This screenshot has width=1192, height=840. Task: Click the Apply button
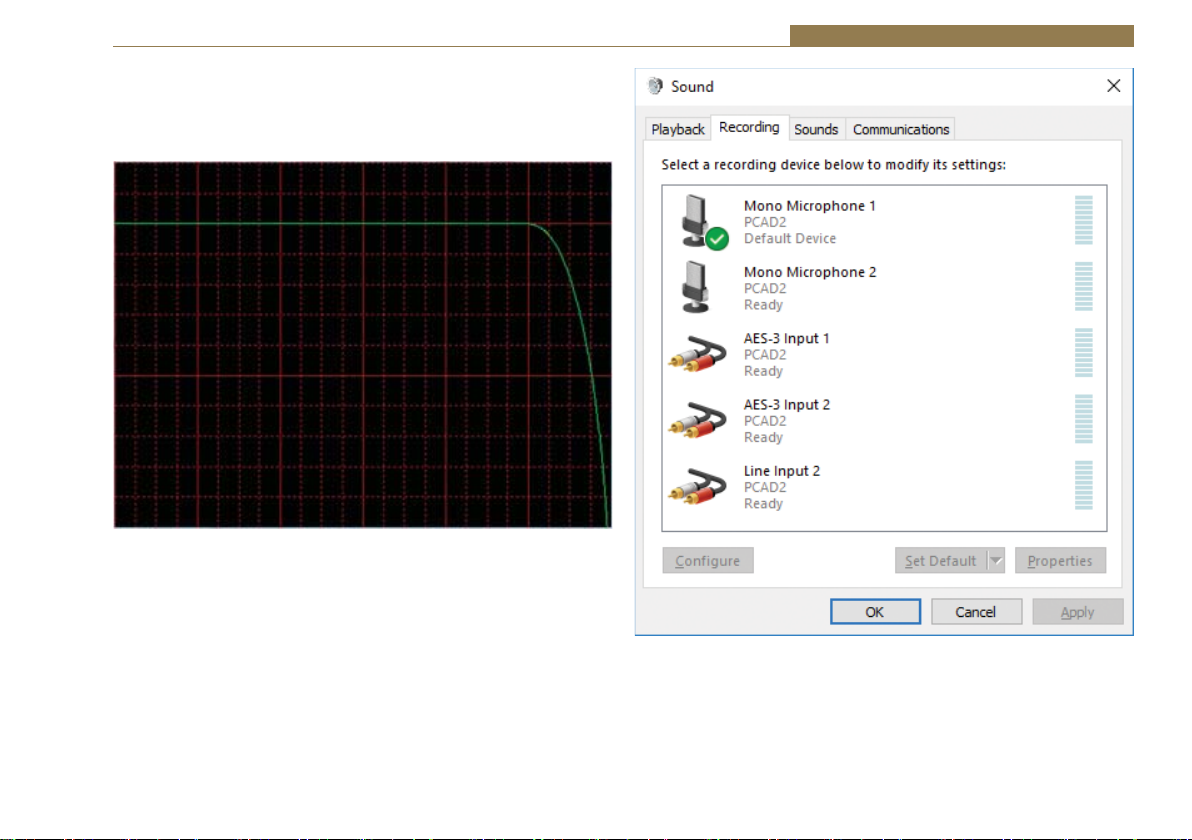tap(1077, 611)
